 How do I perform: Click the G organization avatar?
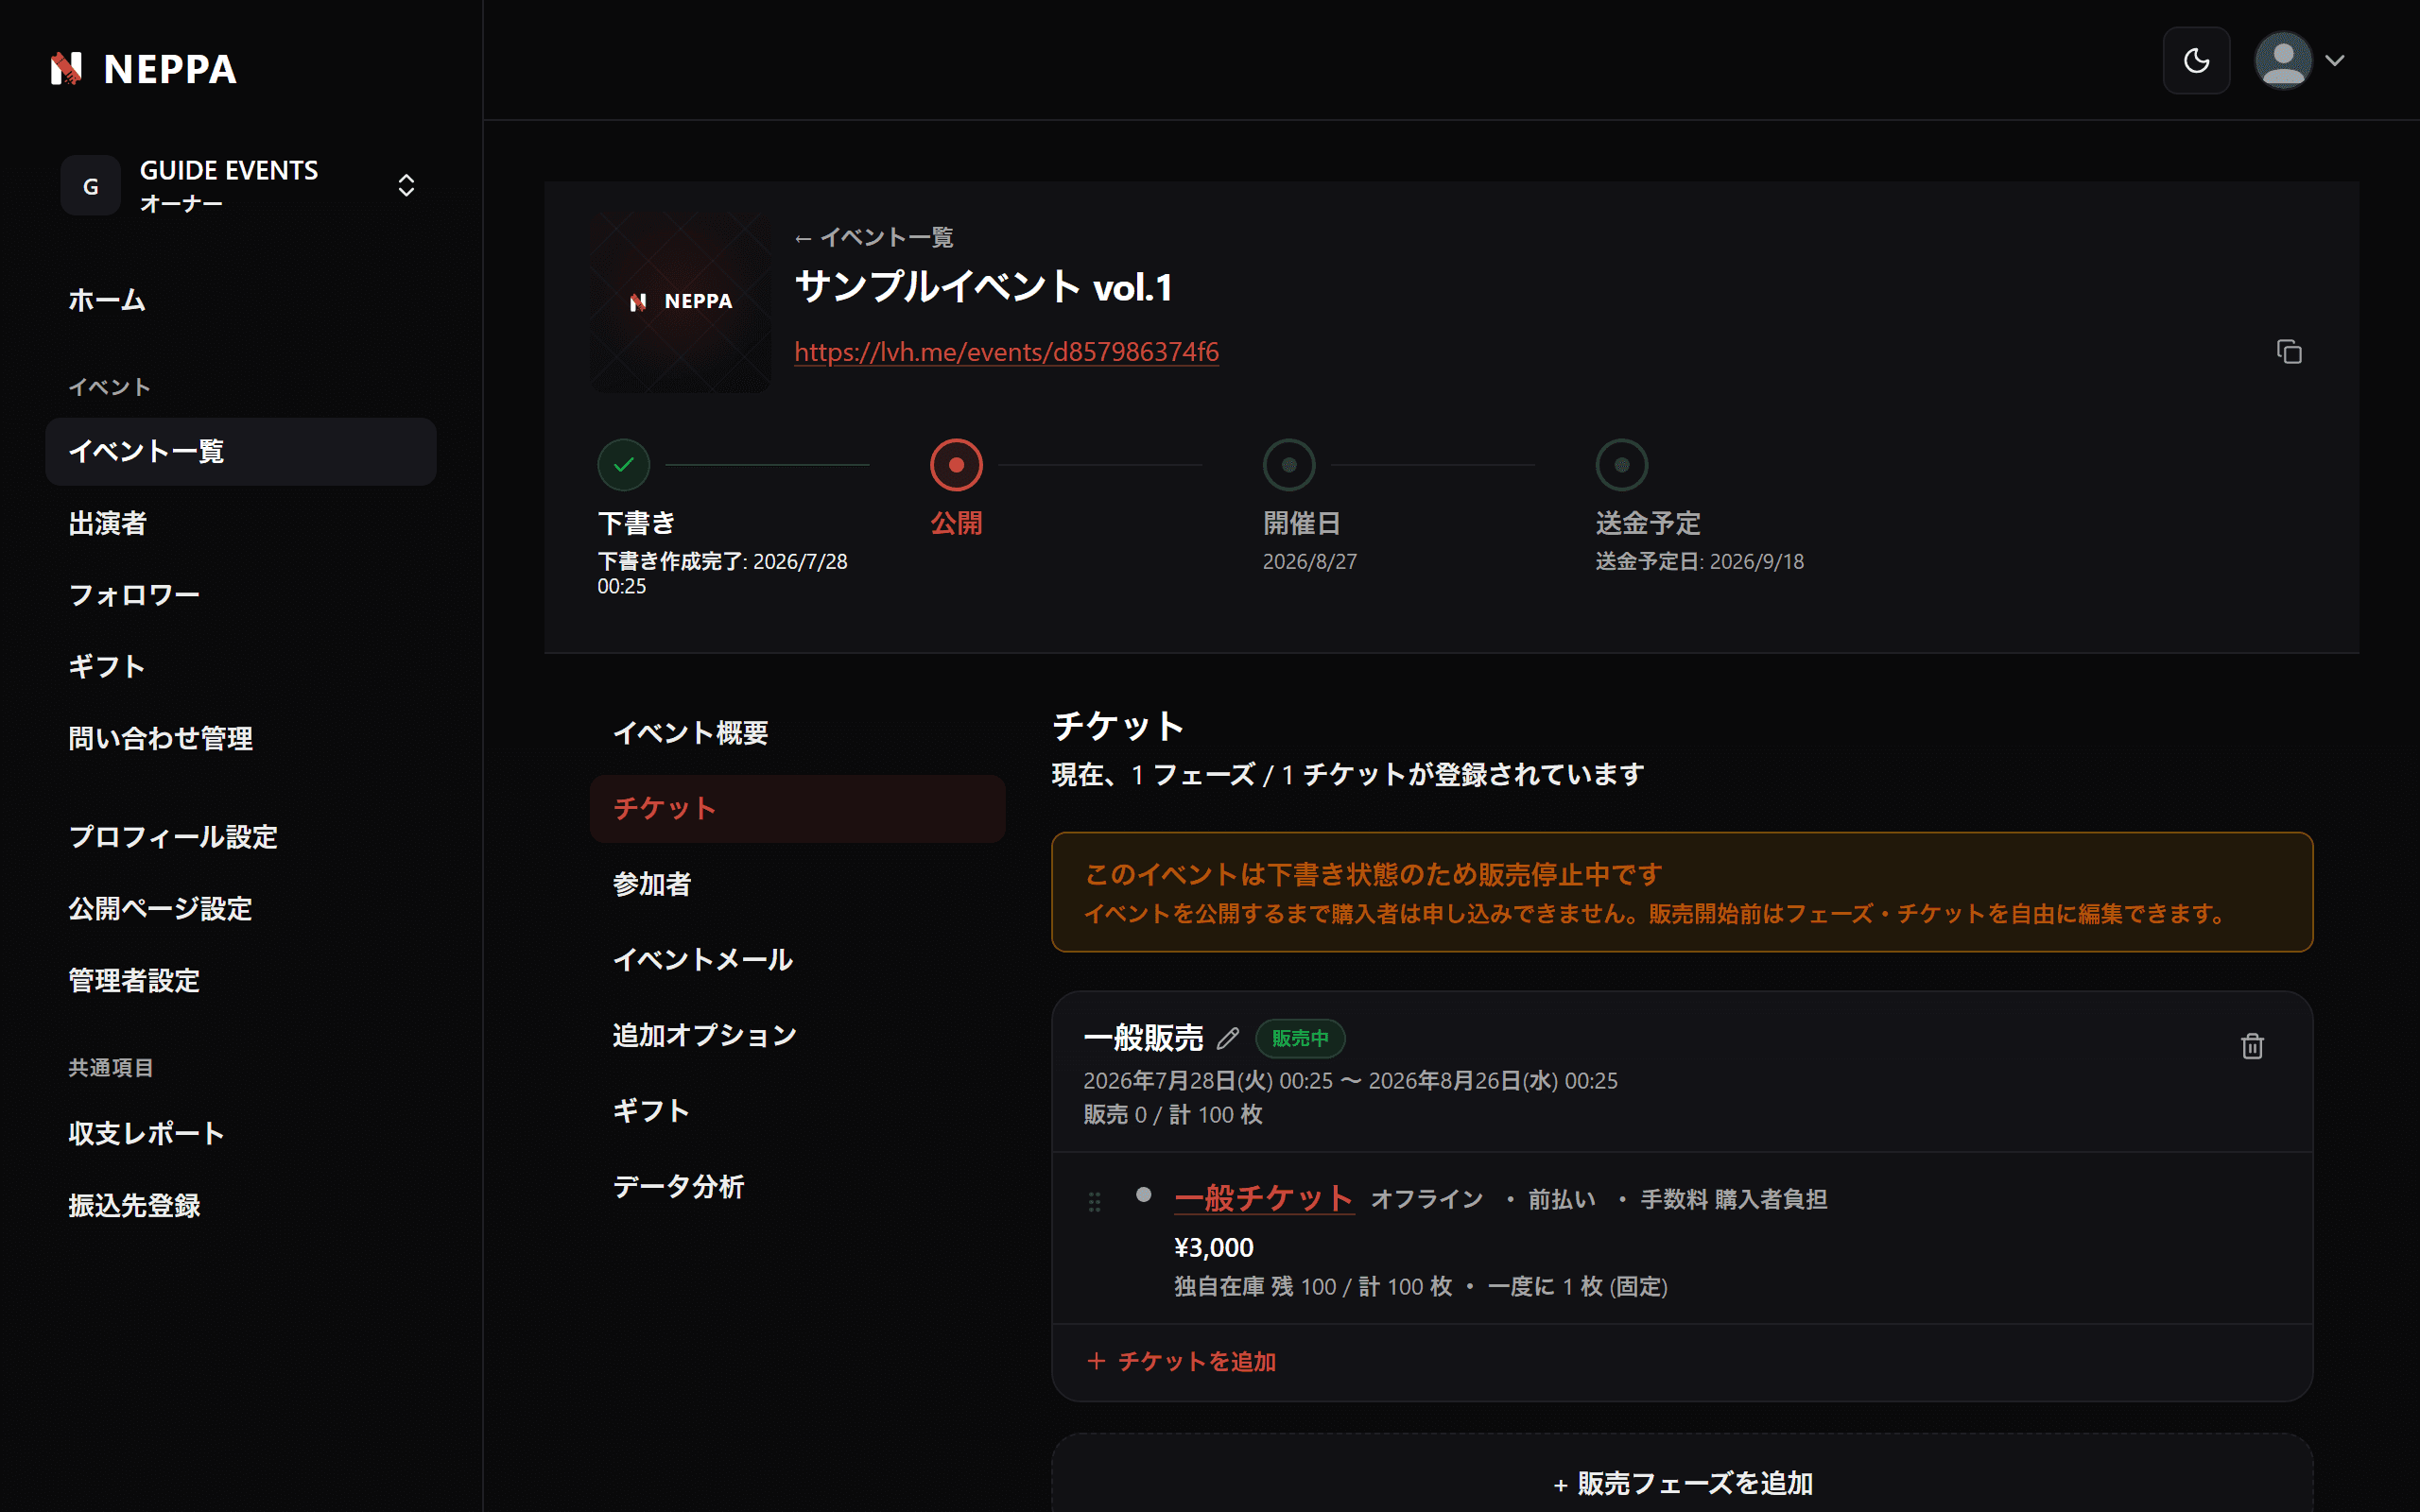pyautogui.click(x=91, y=185)
